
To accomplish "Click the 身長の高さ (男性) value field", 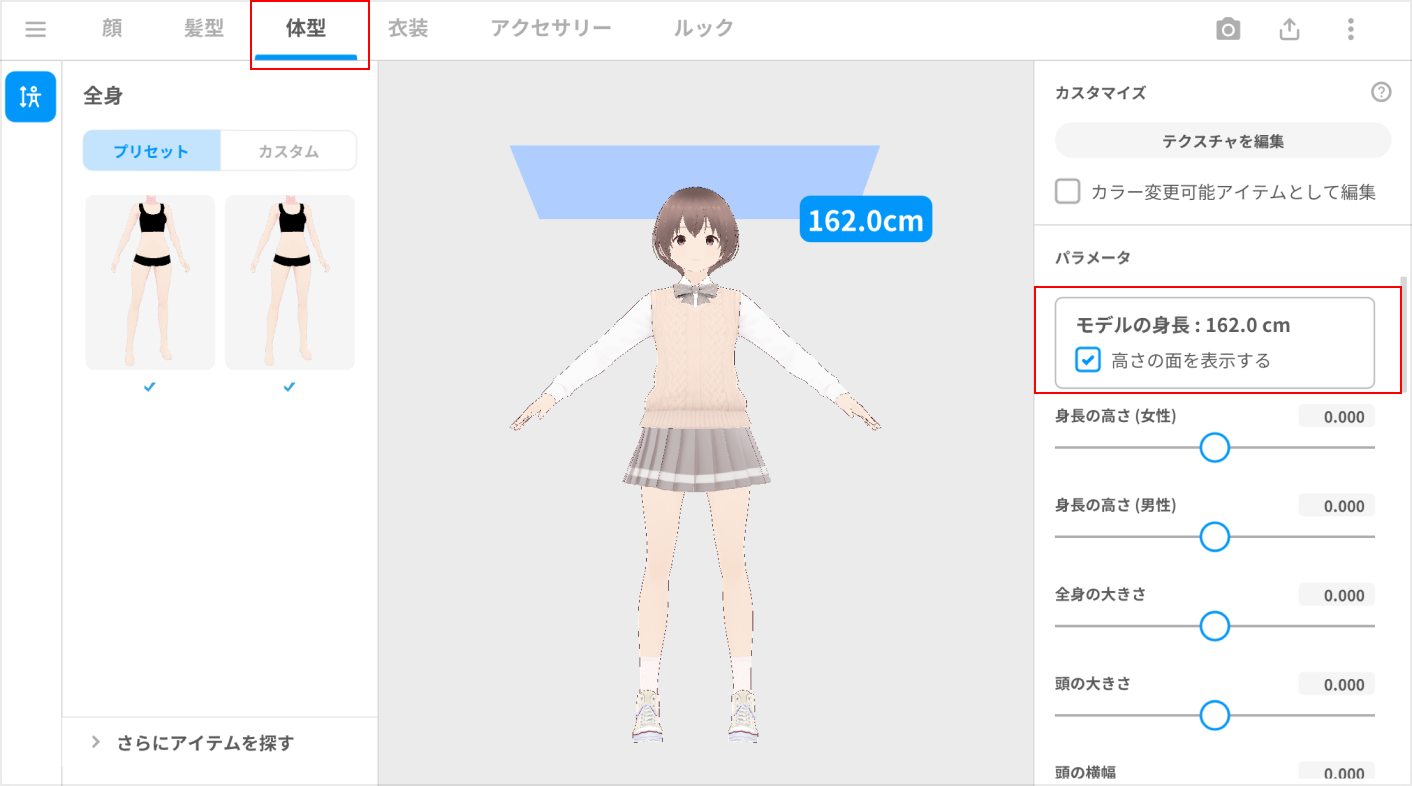I will point(1337,506).
